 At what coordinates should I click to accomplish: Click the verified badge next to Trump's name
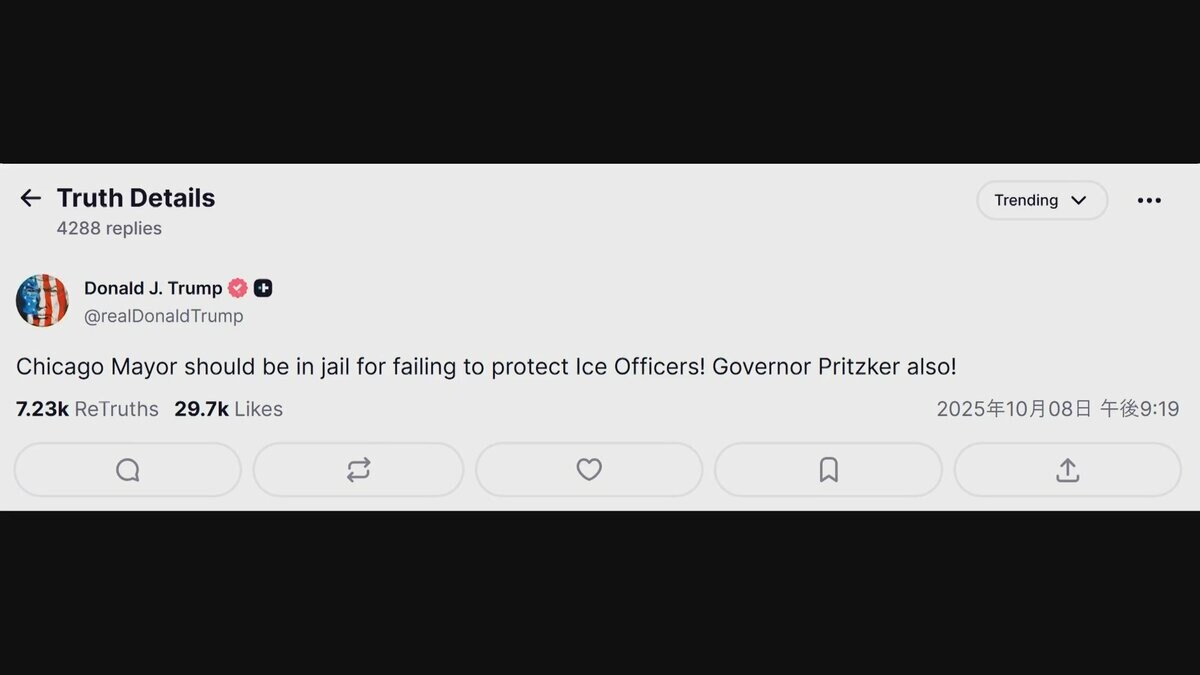(237, 288)
